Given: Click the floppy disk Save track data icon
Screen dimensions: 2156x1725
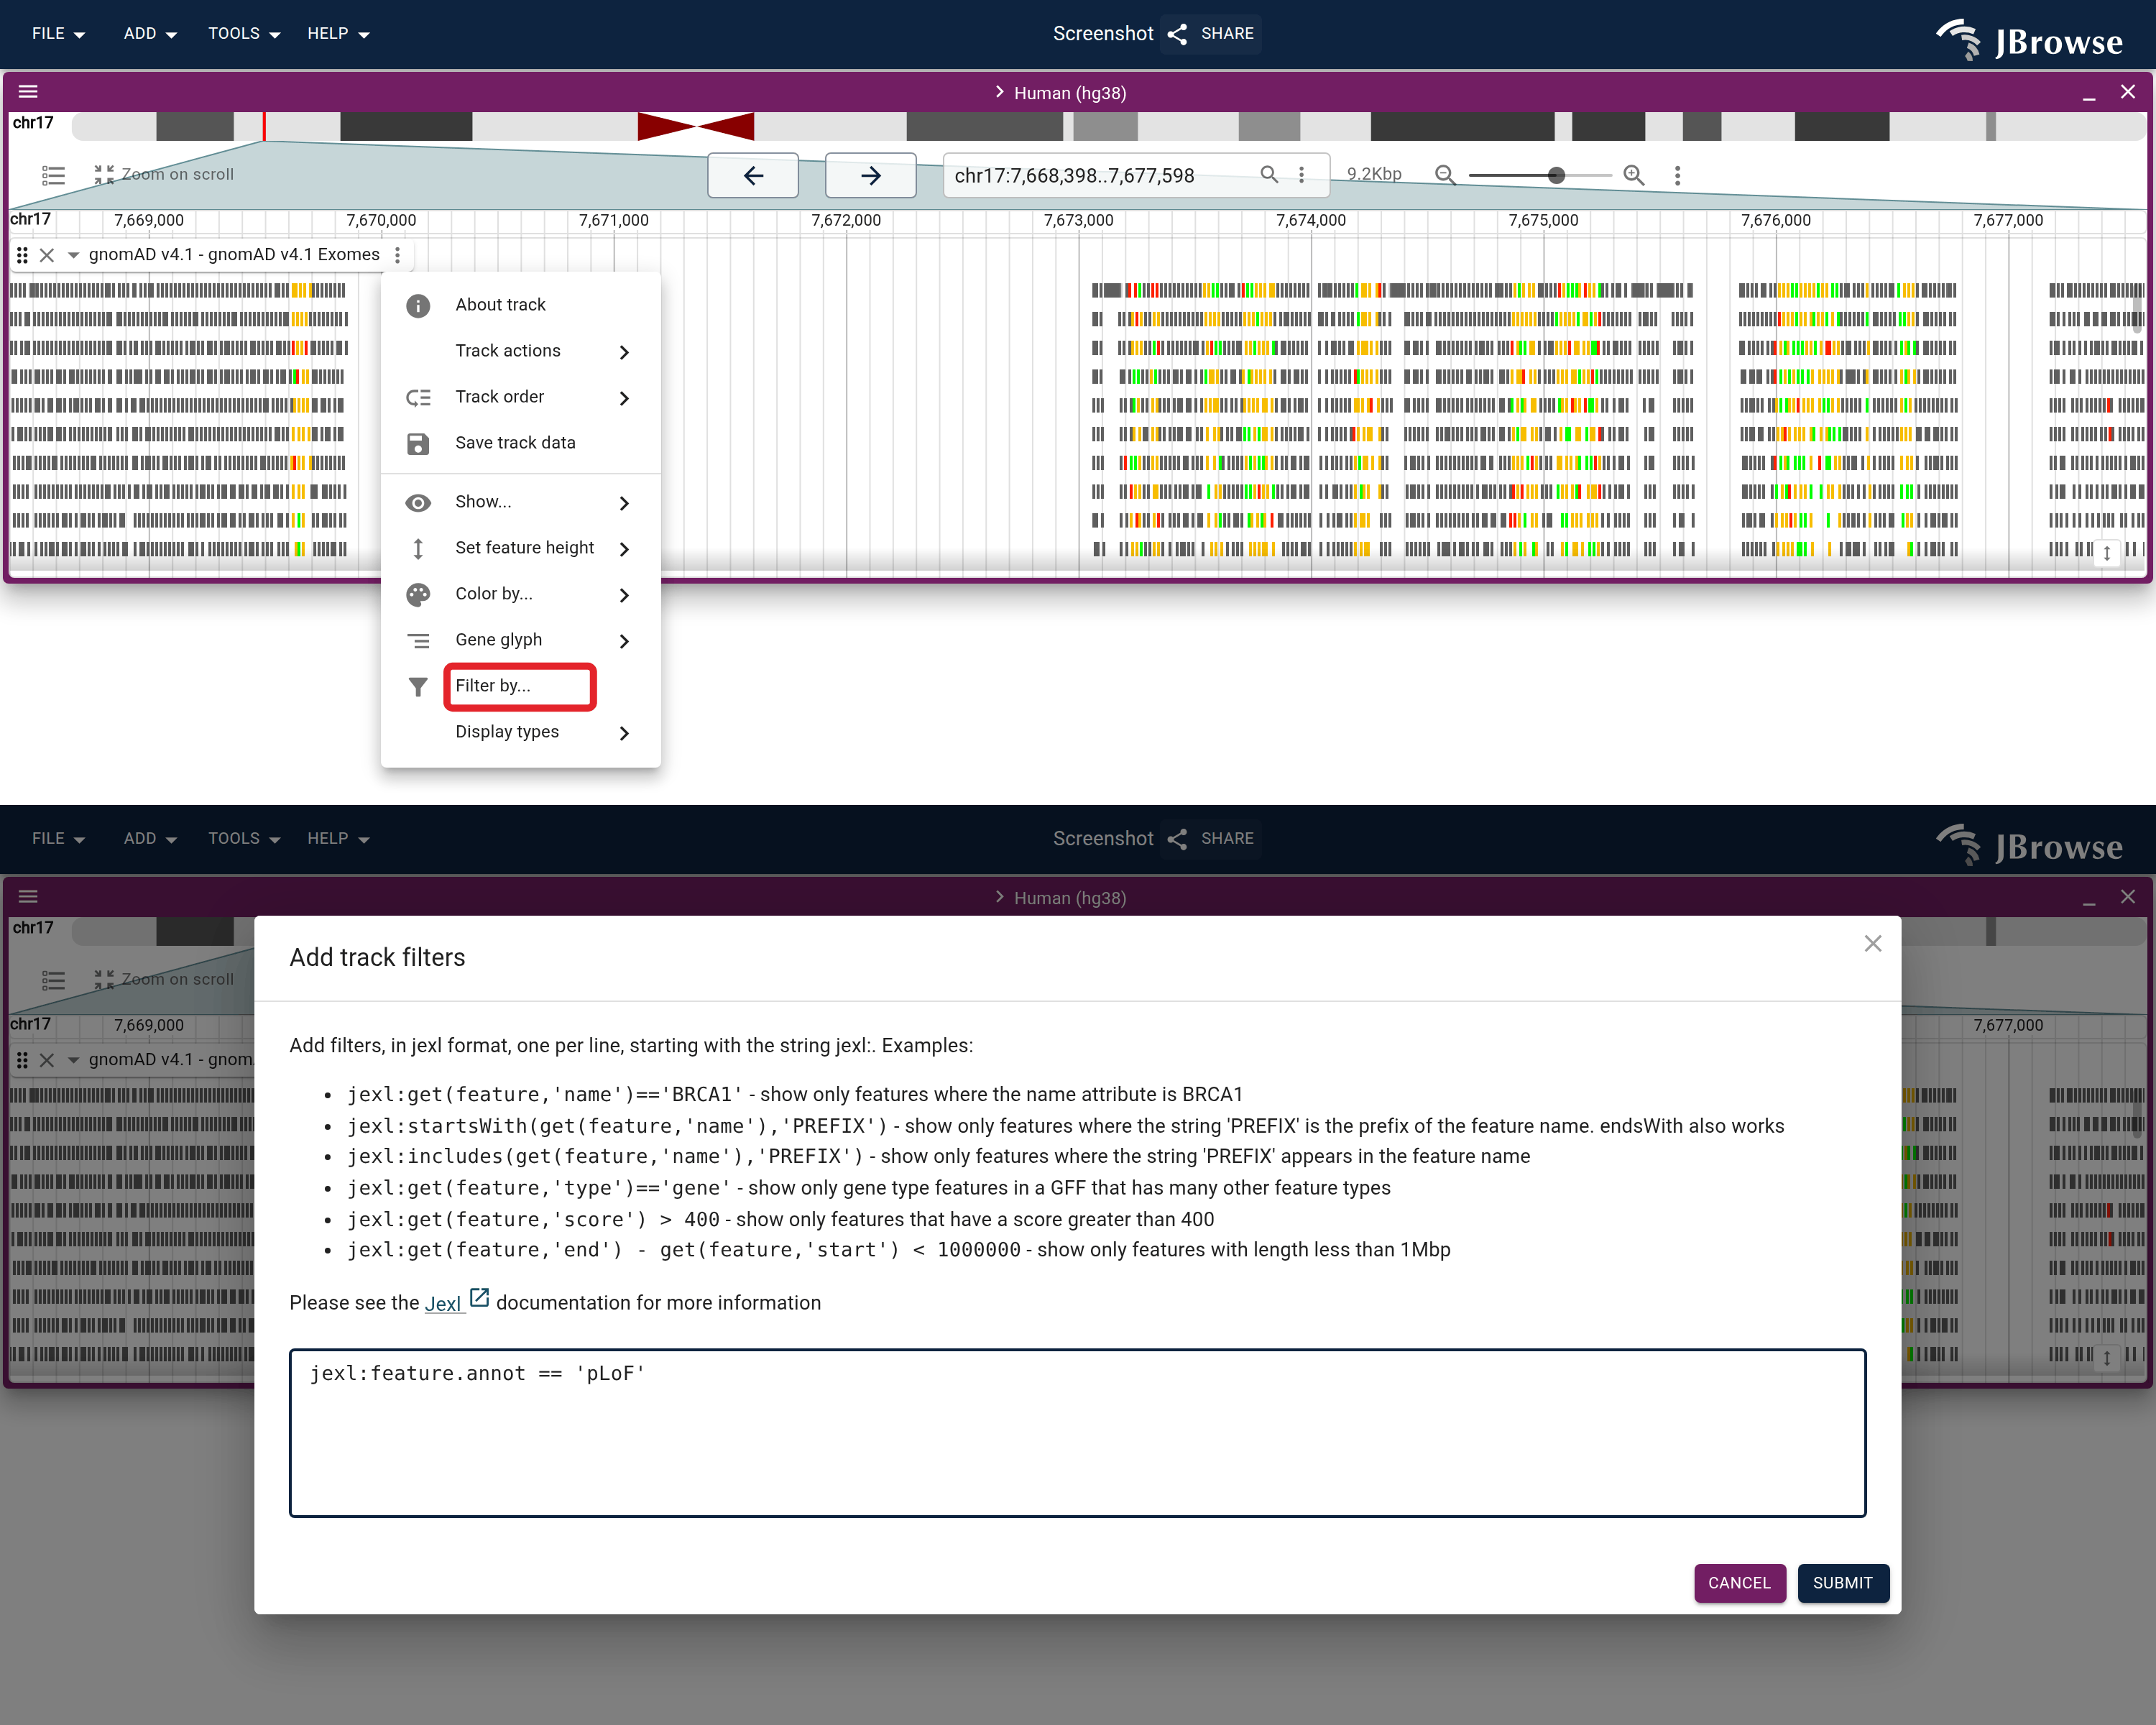Looking at the screenshot, I should pos(418,443).
